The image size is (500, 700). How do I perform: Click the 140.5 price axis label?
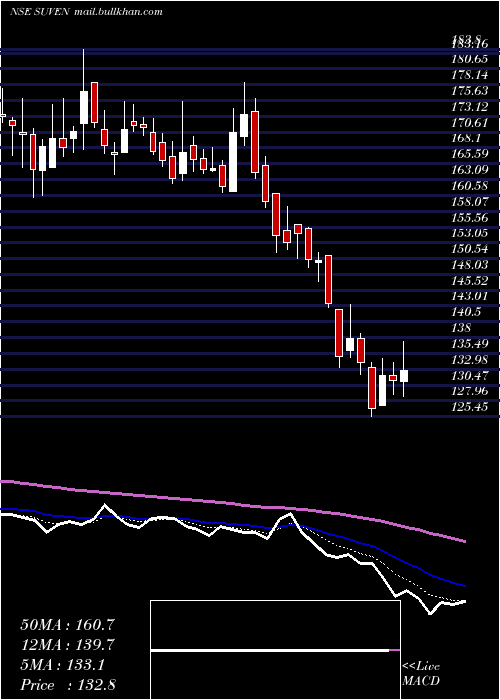(x=467, y=312)
